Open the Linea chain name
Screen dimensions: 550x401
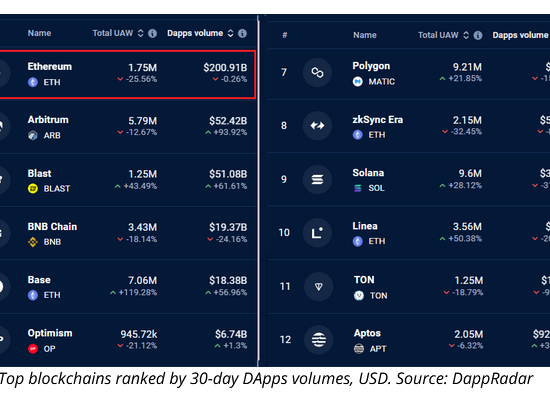[x=365, y=226]
